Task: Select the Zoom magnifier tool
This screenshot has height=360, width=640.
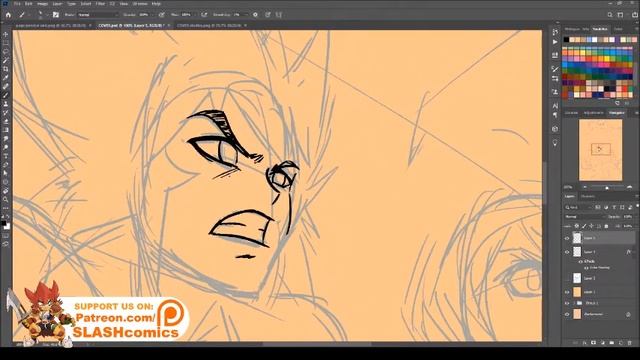Action: point(5,200)
